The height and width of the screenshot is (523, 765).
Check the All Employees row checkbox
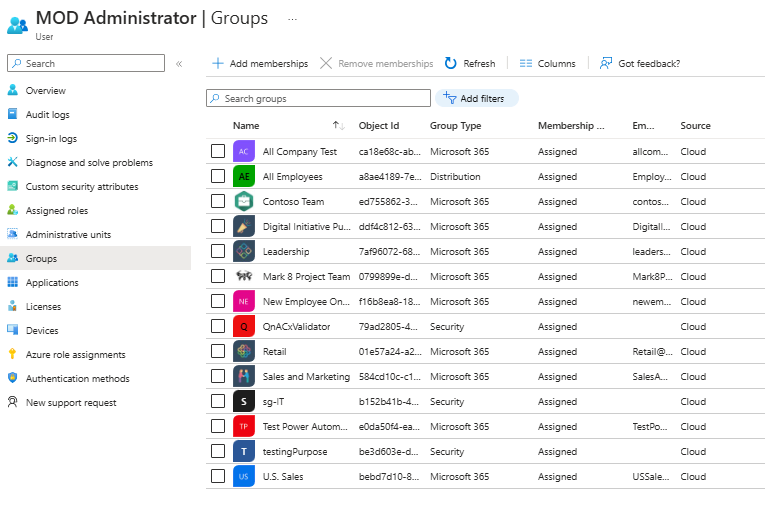pos(218,176)
